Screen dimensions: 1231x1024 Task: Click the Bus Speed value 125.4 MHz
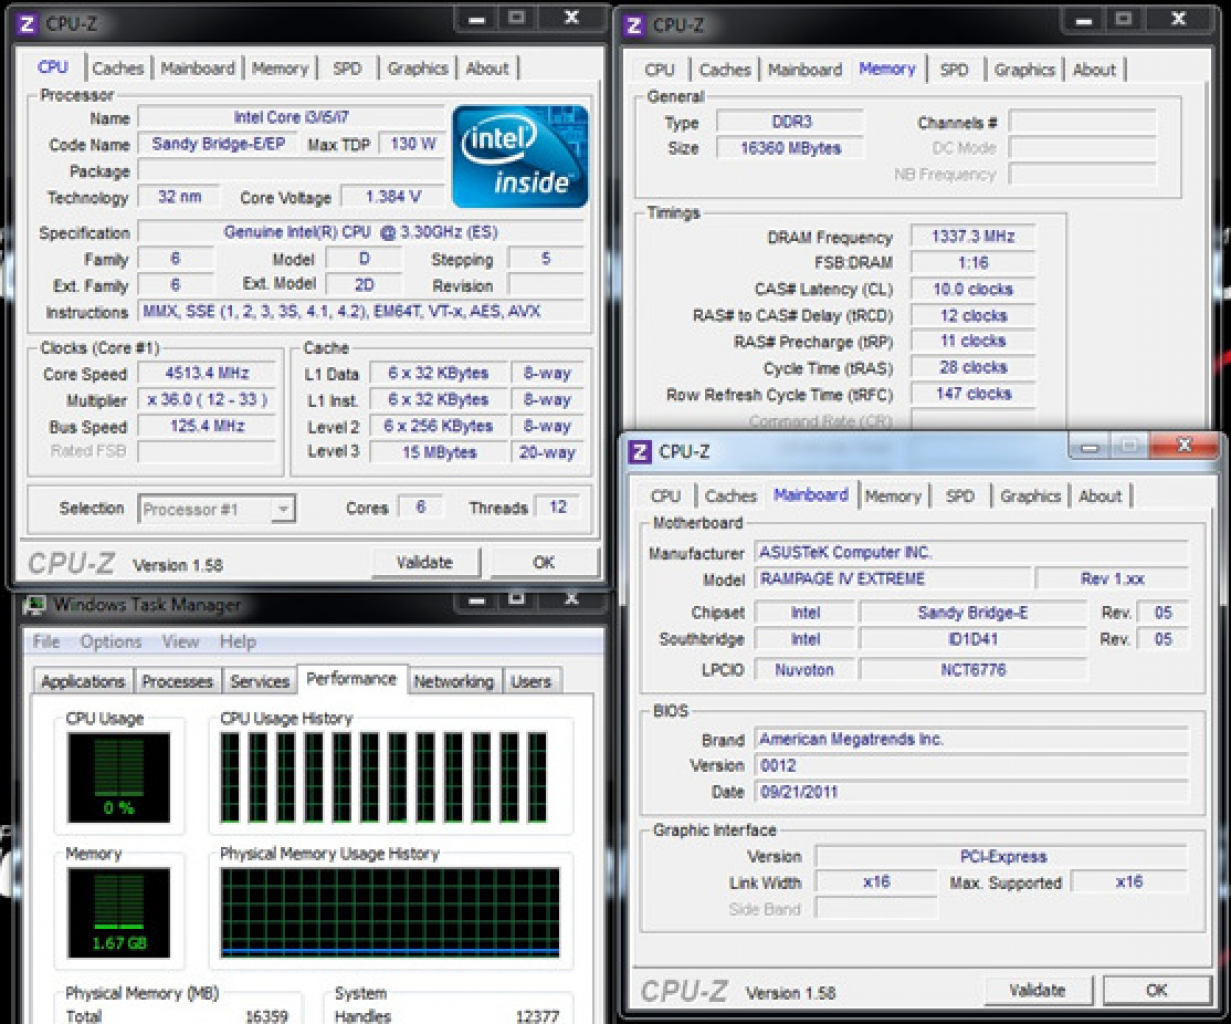[x=207, y=426]
